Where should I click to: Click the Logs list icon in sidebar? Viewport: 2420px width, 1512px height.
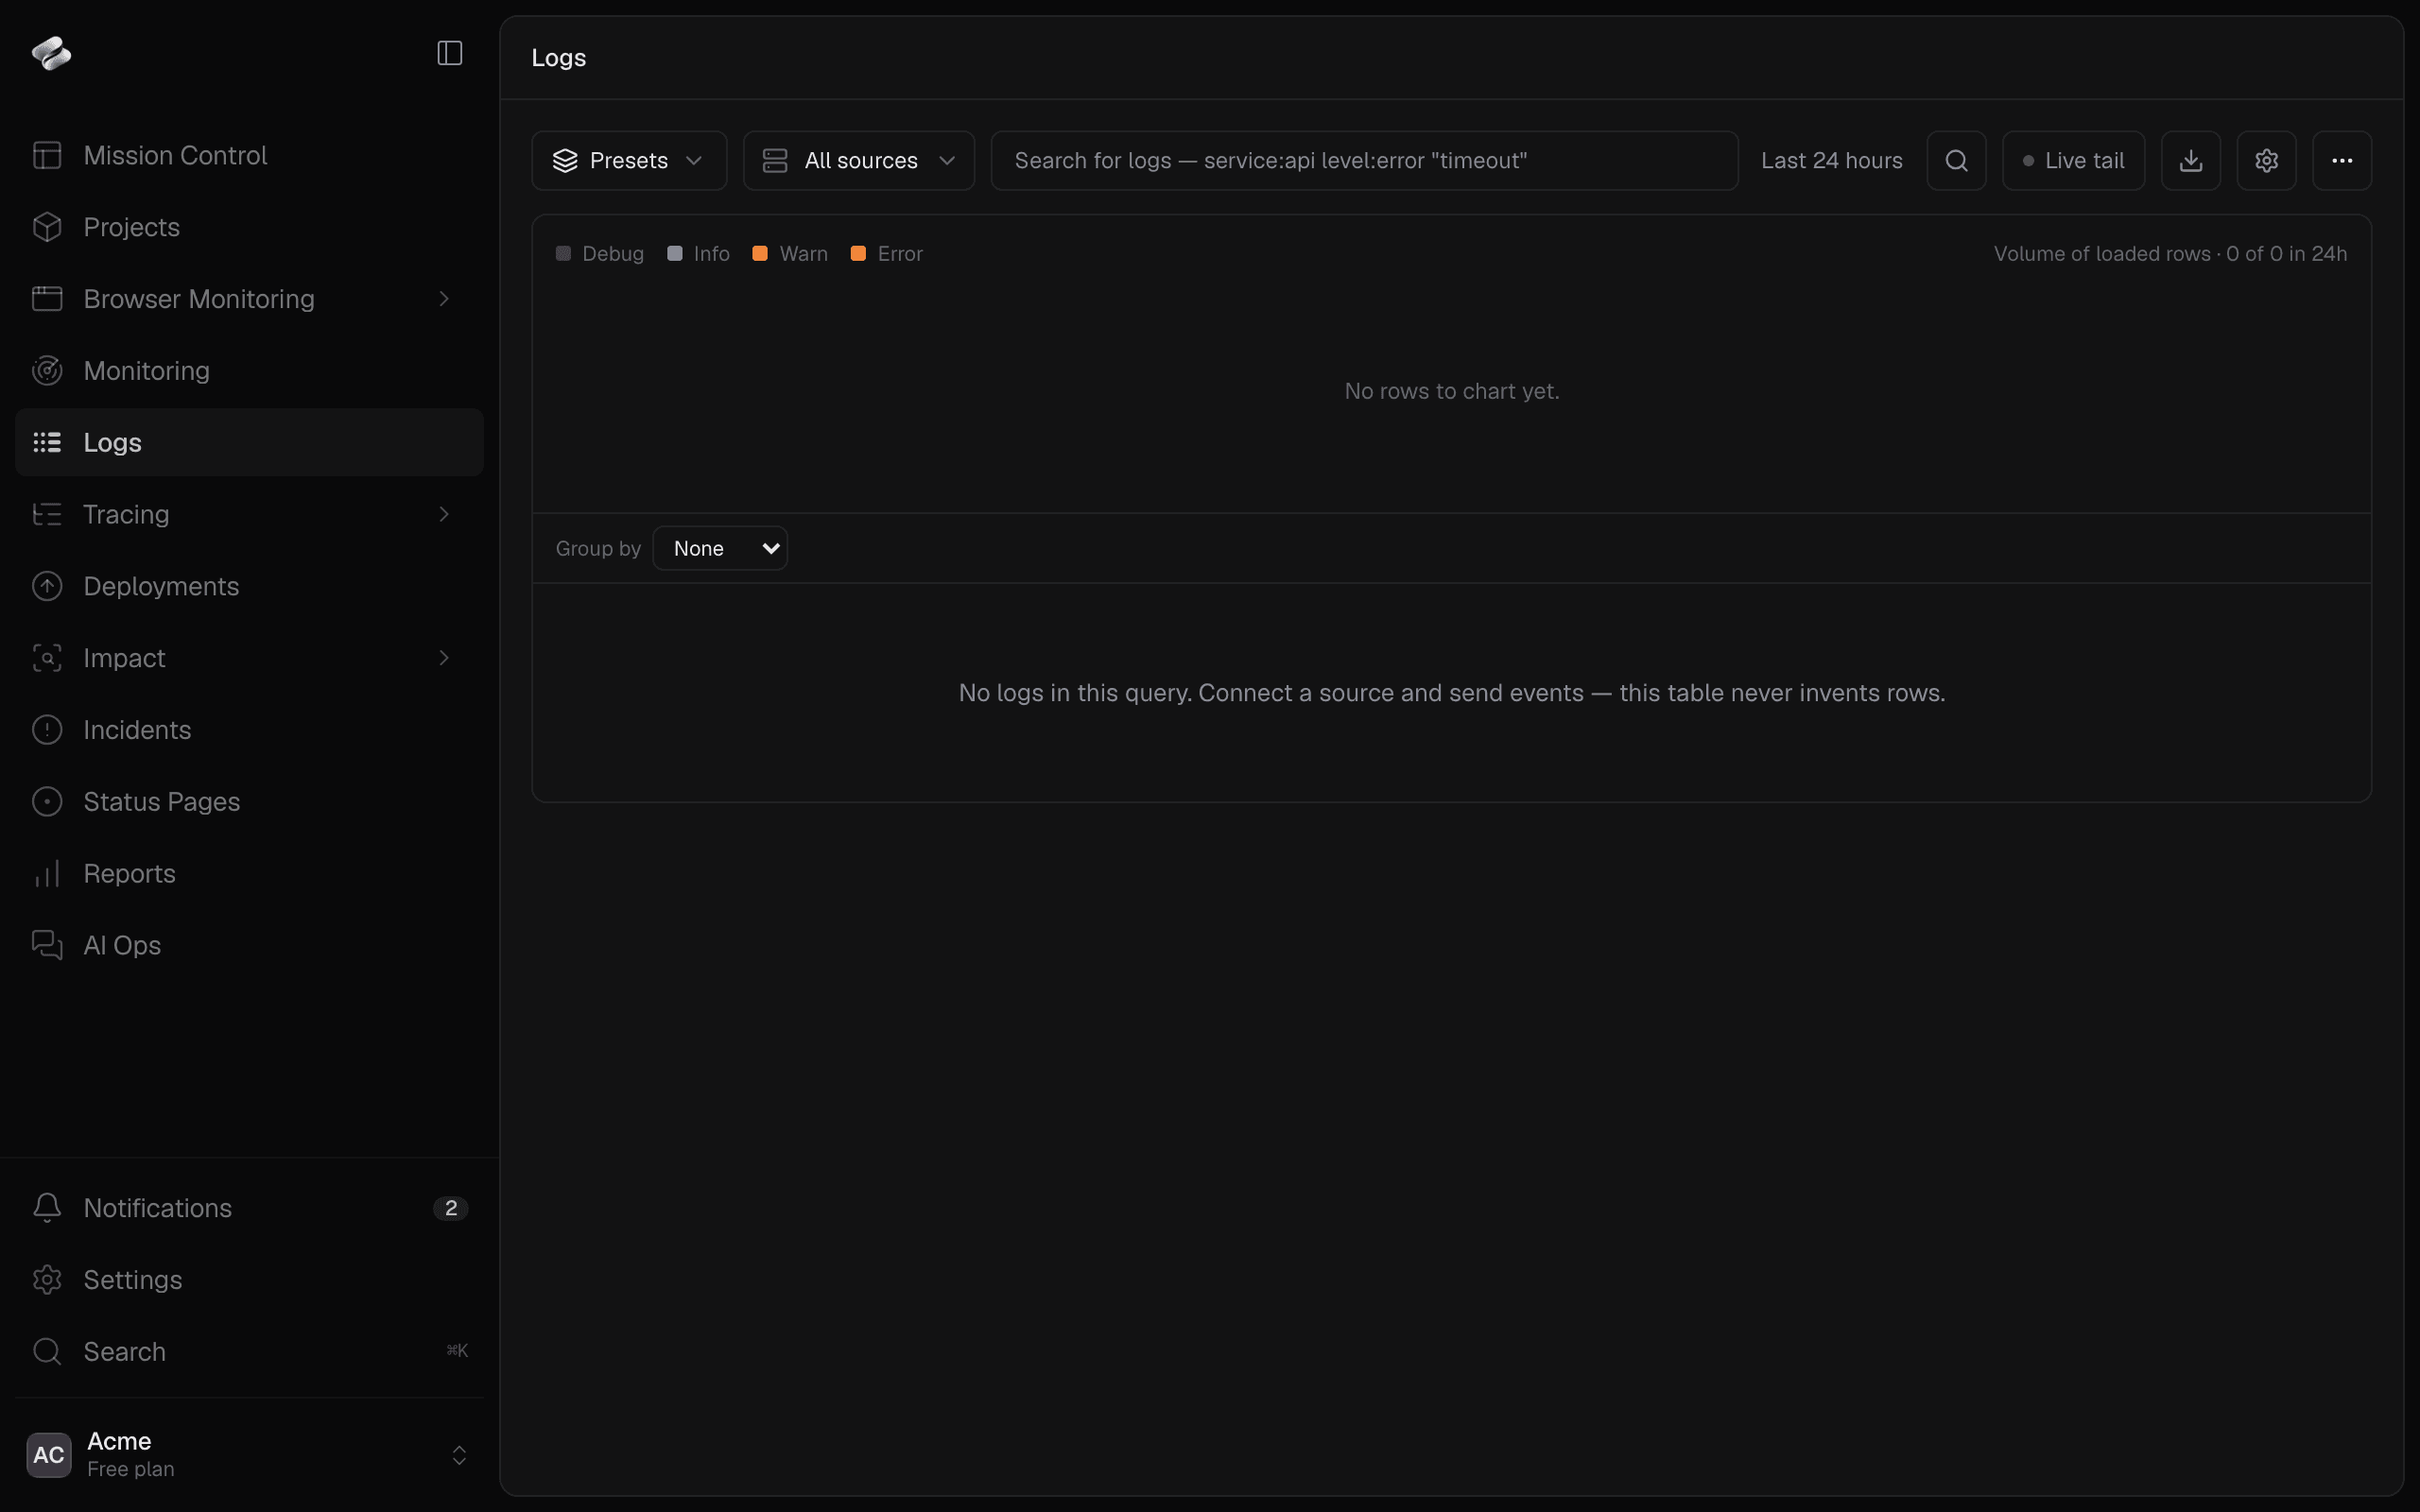point(47,442)
